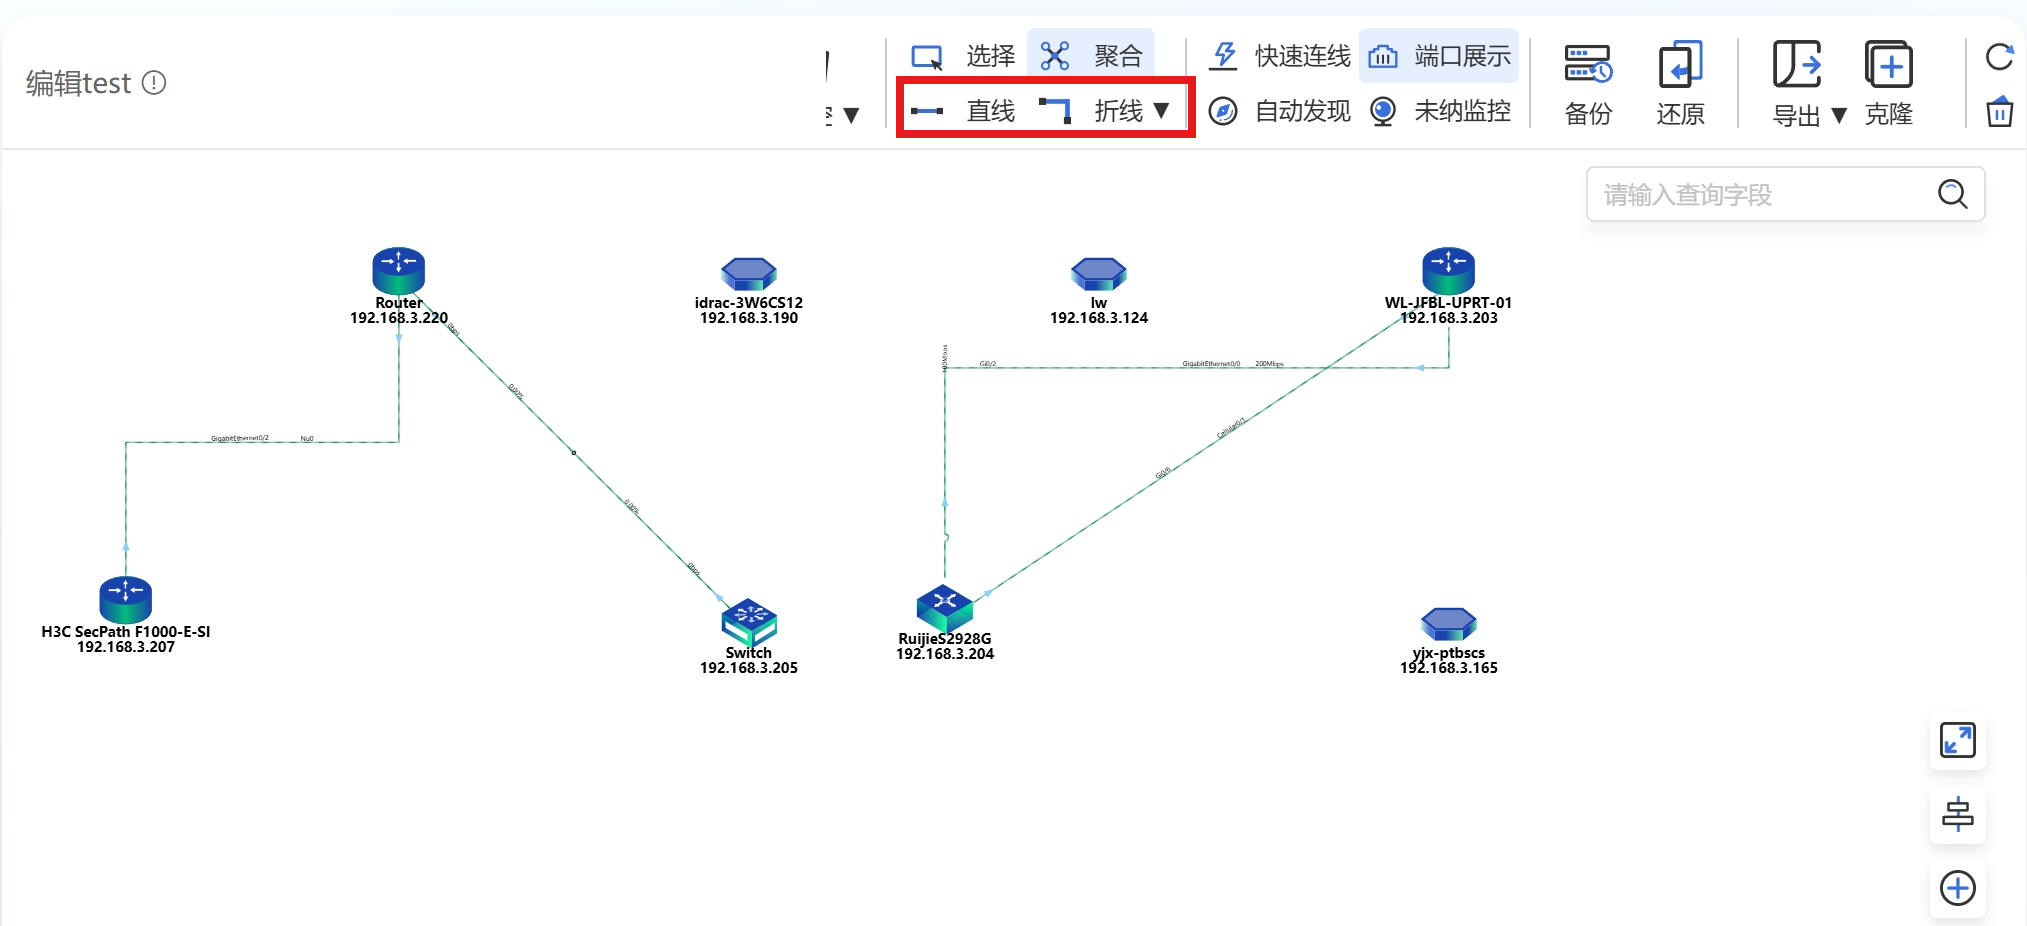Screen dimensions: 2027x926
Task: Select the Router 192.168.3.220 node
Action: coord(399,272)
